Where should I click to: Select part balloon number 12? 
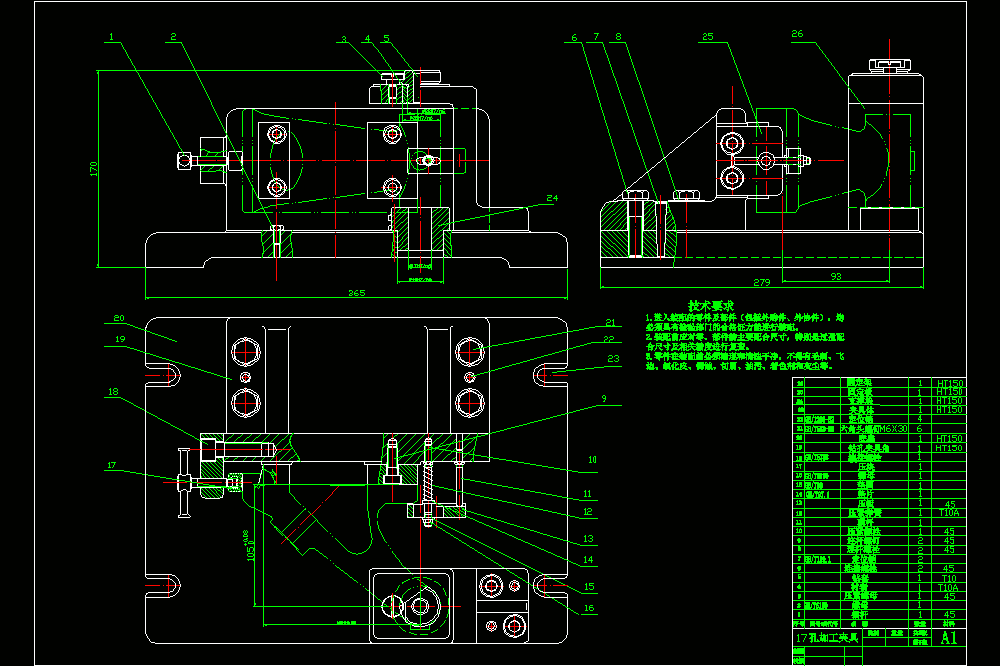coord(587,512)
